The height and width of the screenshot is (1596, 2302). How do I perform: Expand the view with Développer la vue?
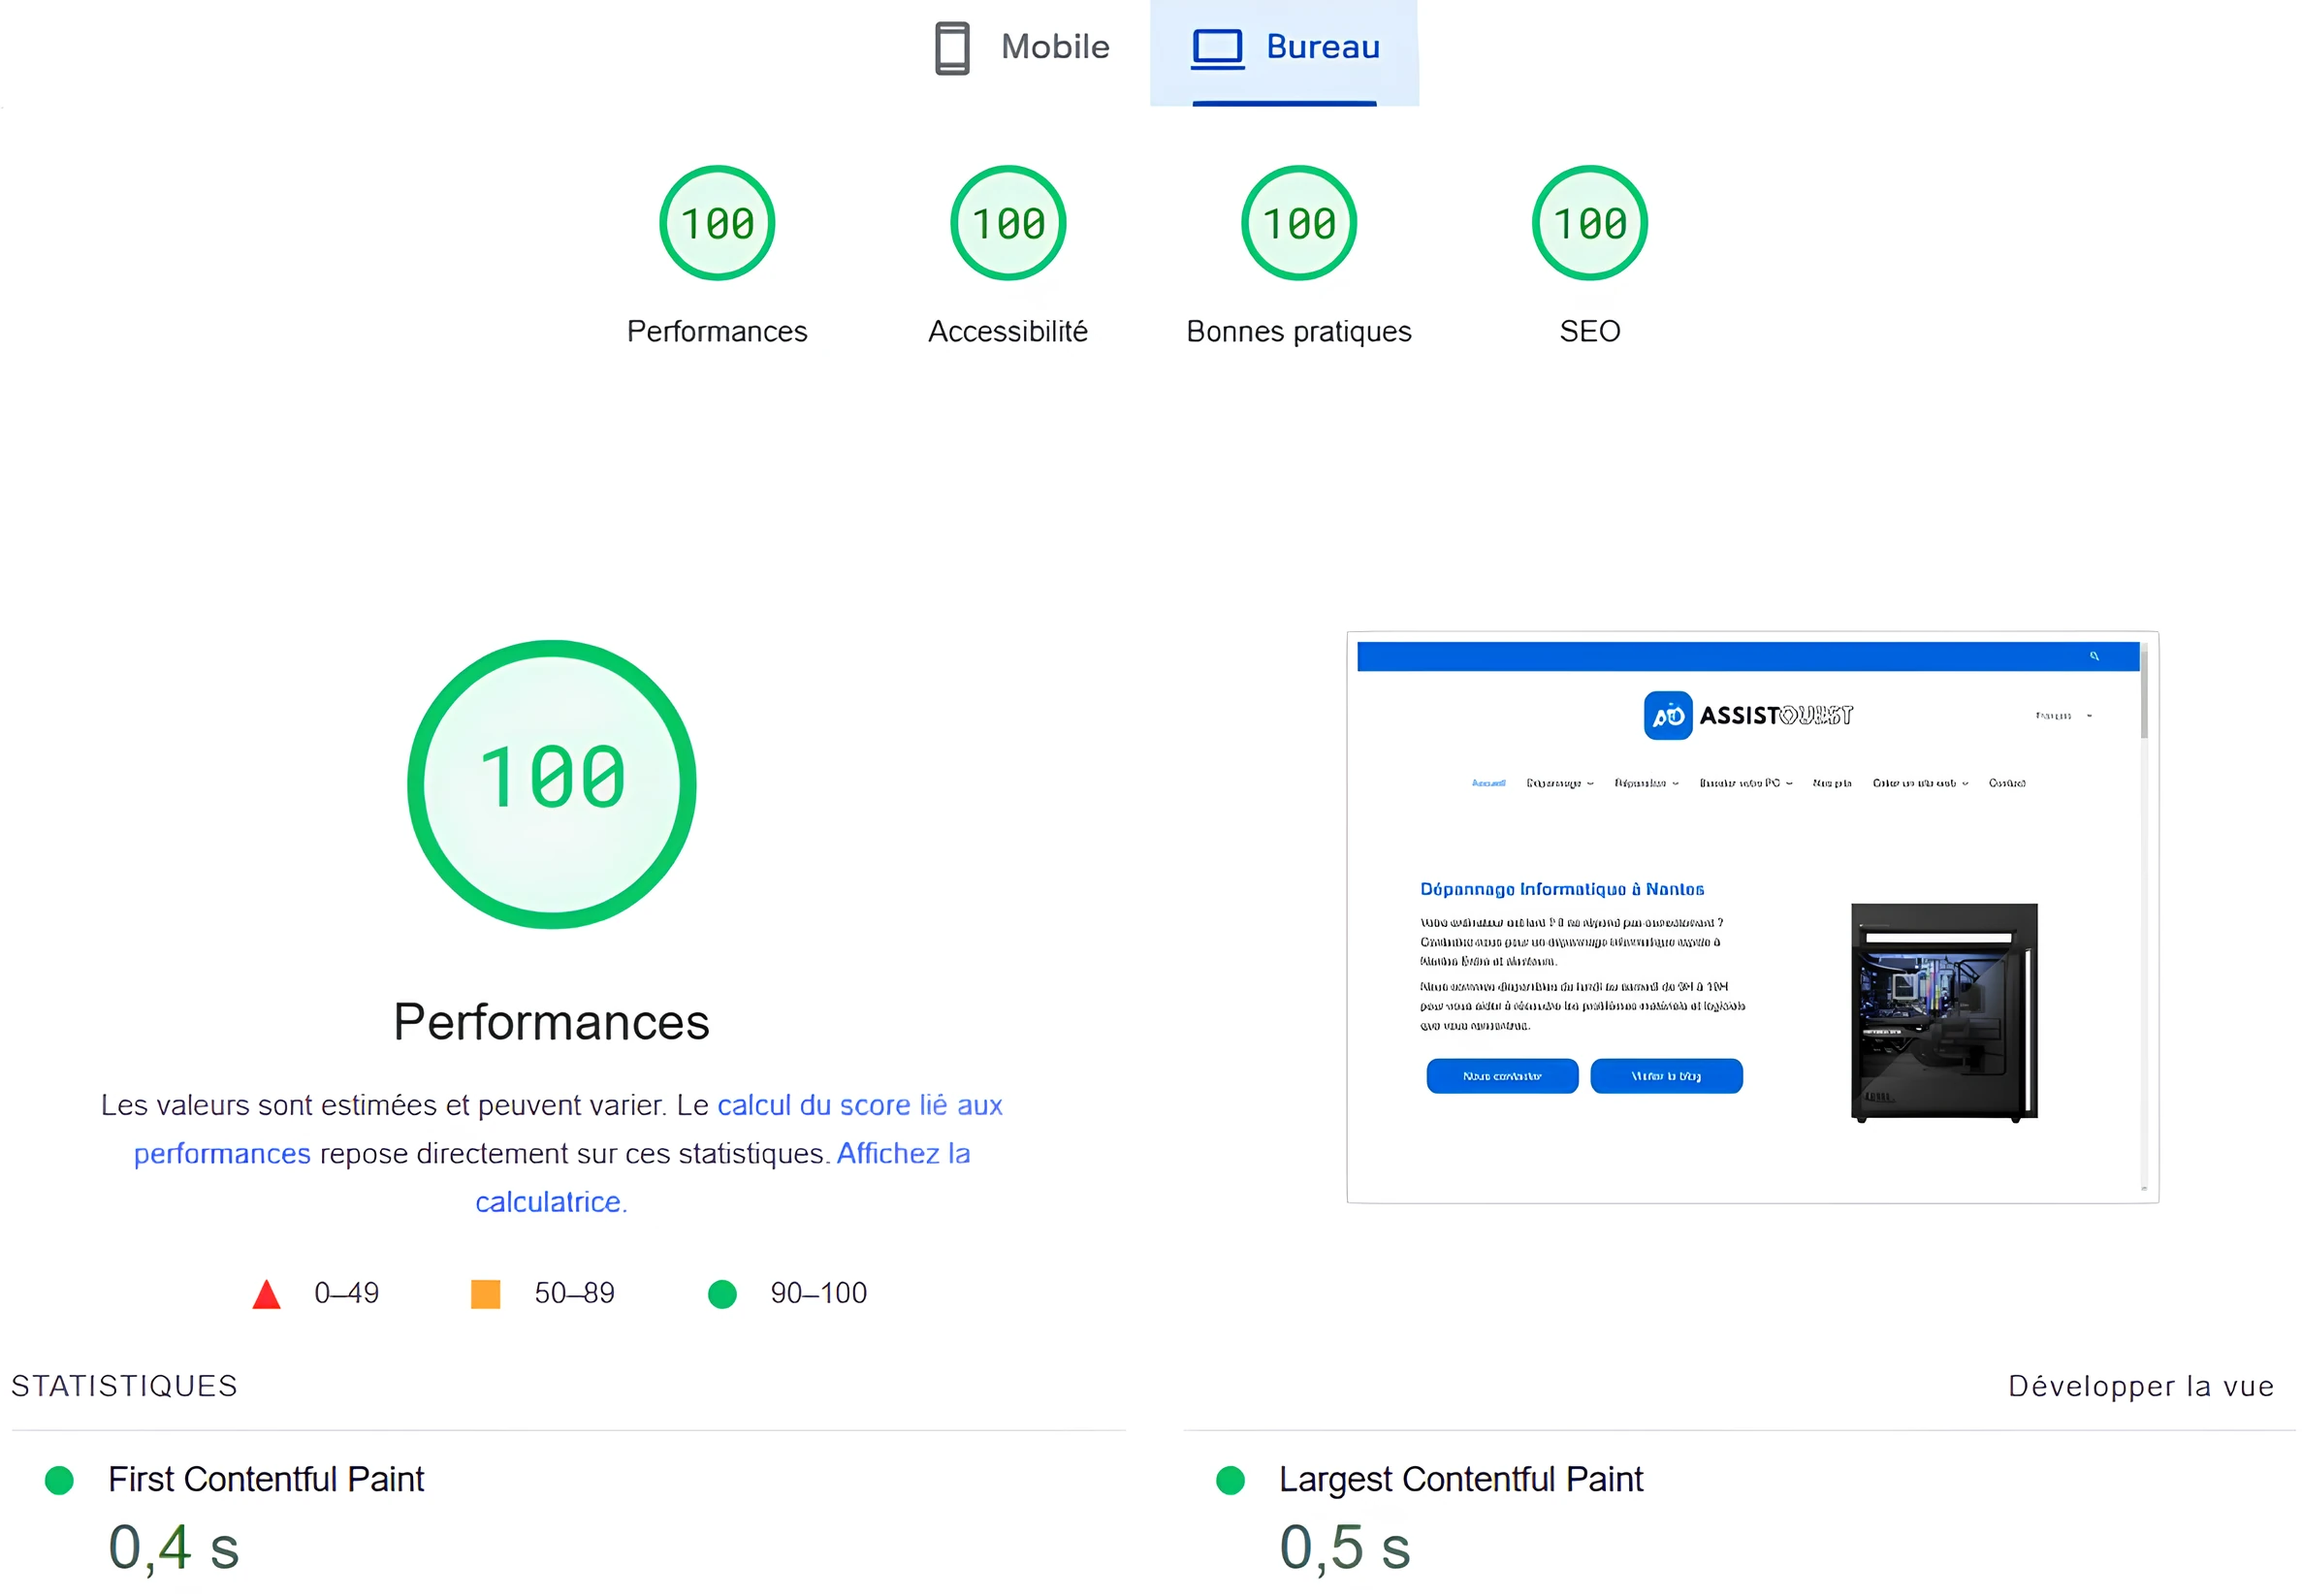pos(2139,1386)
